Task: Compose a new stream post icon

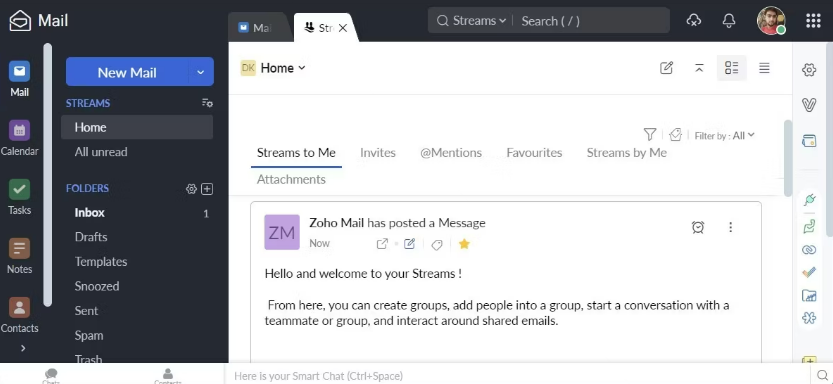Action: click(x=666, y=68)
